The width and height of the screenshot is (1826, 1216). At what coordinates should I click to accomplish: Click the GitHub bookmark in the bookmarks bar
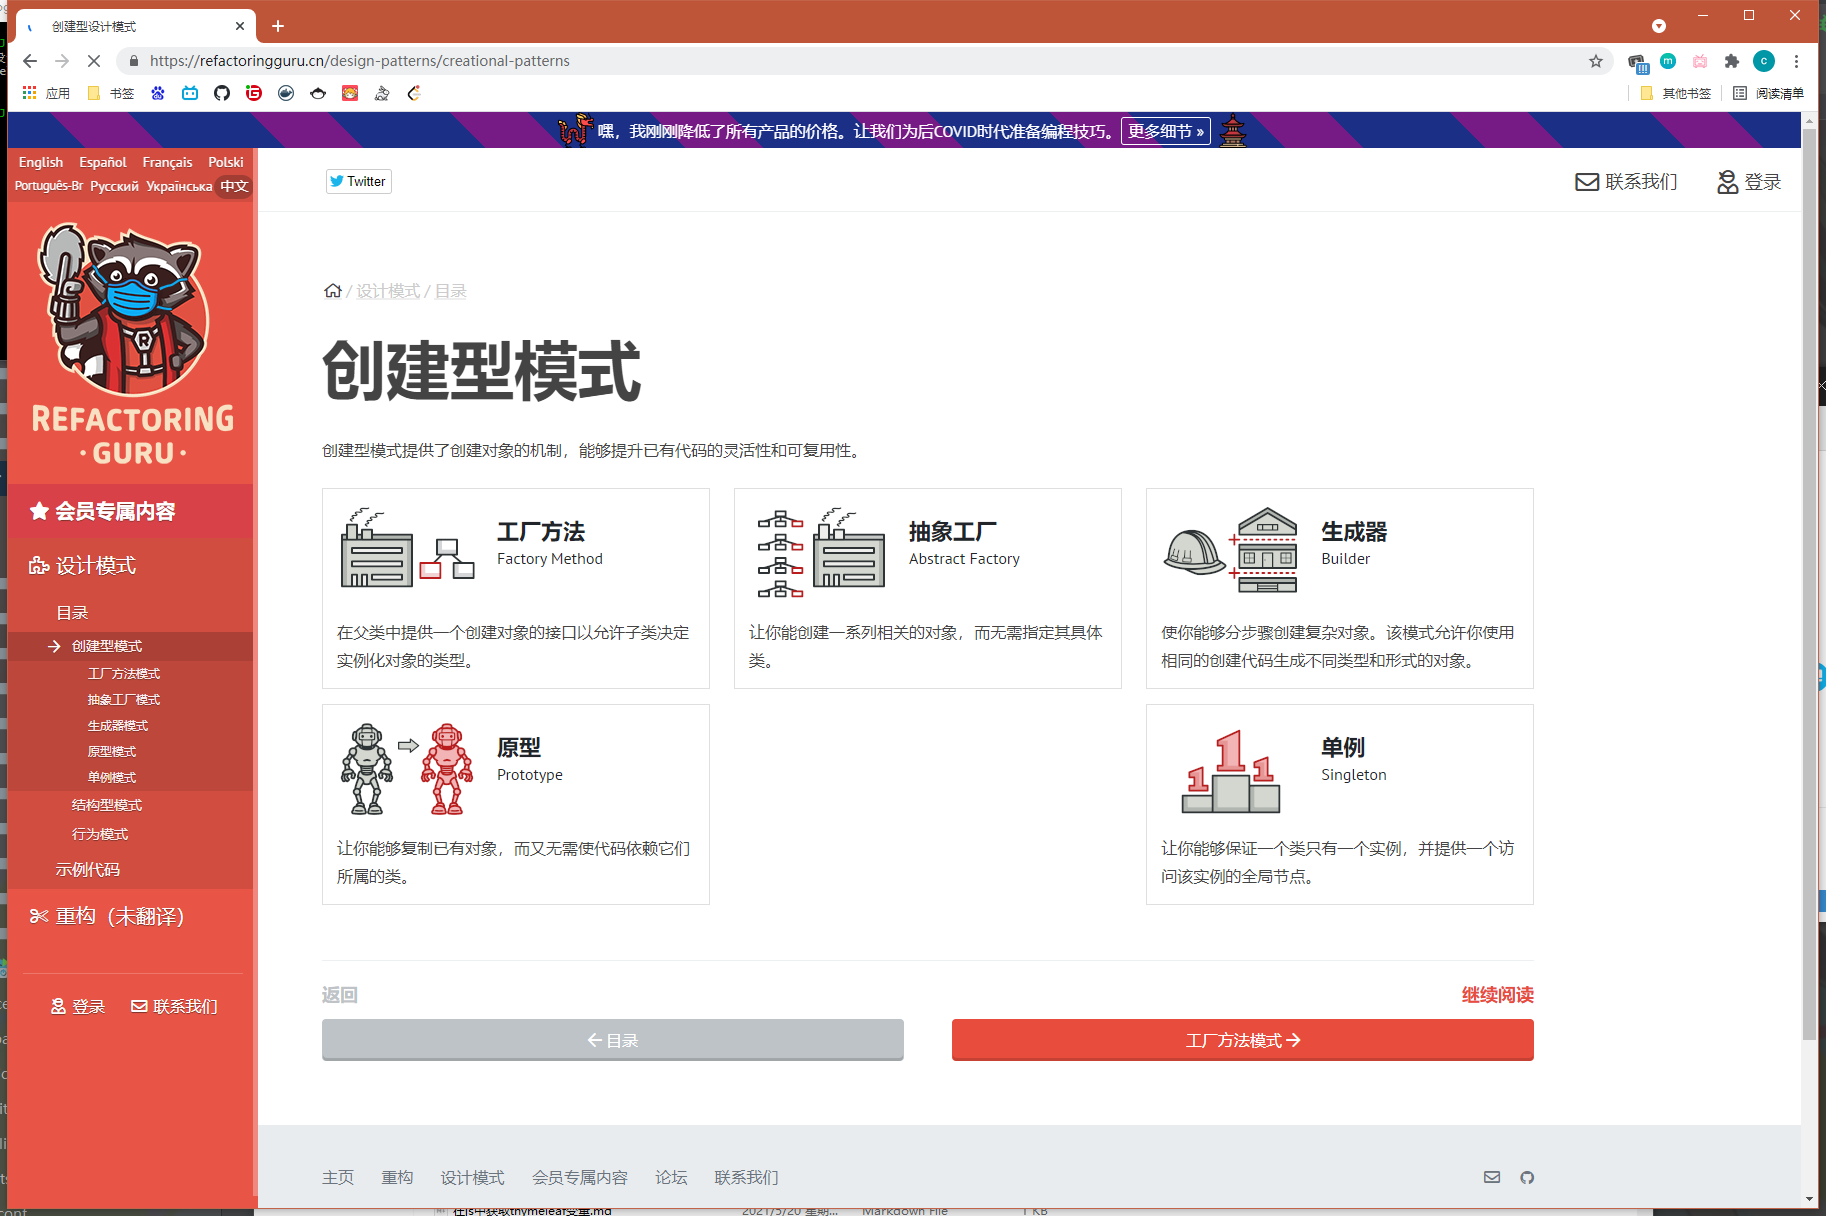(222, 93)
